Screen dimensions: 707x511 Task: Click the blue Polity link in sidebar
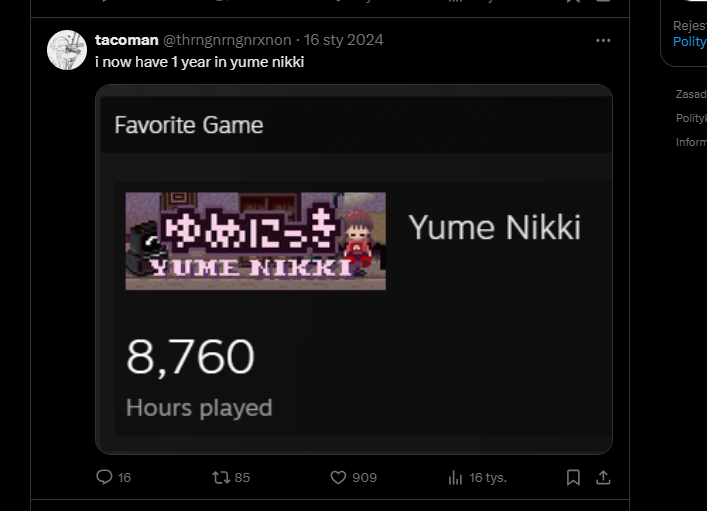pyautogui.click(x=689, y=42)
